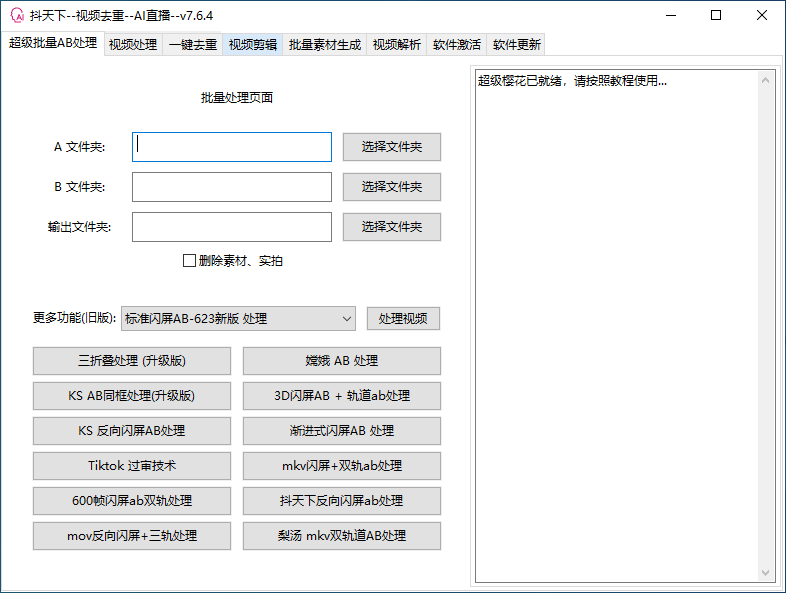Click the log panel scrollbar down arrow
The width and height of the screenshot is (786, 593).
click(x=767, y=573)
